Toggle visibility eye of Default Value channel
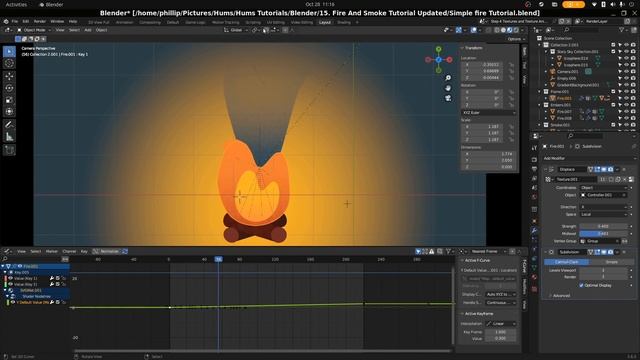The width and height of the screenshot is (640, 360). click(13, 302)
